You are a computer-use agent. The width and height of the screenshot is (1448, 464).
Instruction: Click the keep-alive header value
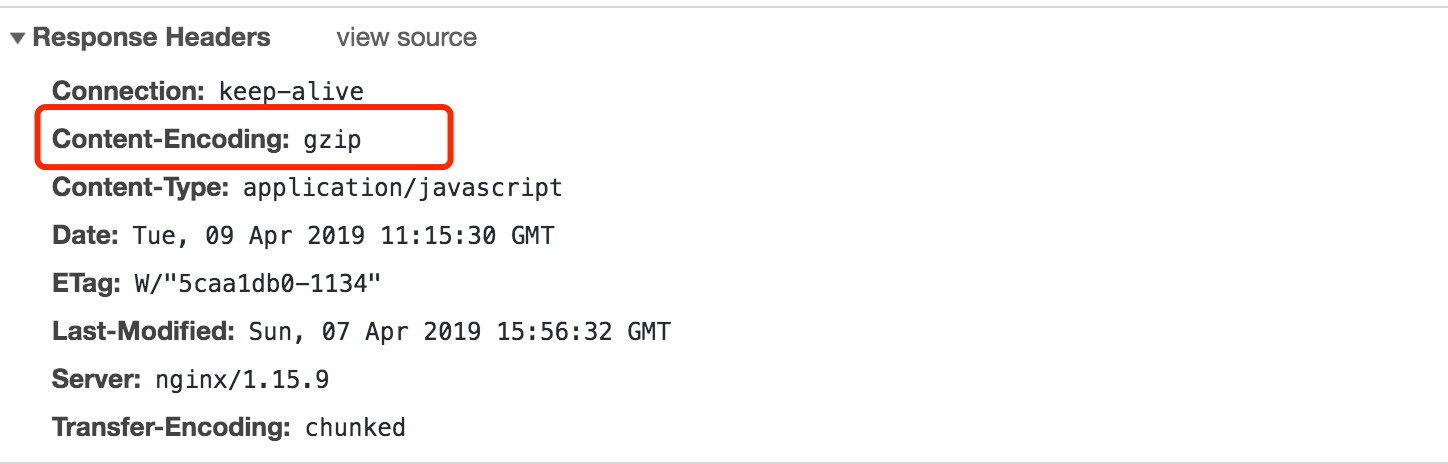(291, 92)
